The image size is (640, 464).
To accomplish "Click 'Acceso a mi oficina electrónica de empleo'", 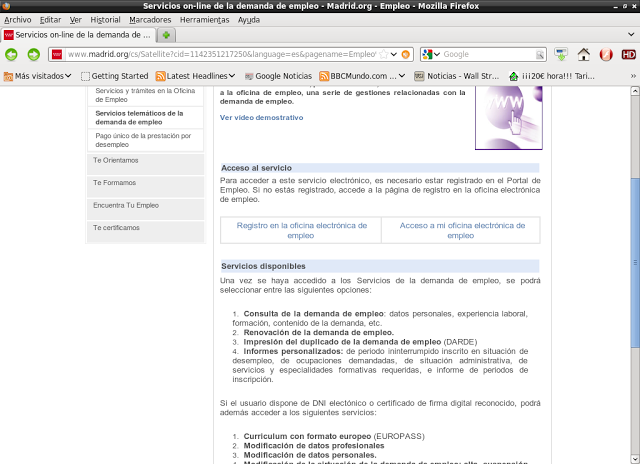I will click(460, 230).
